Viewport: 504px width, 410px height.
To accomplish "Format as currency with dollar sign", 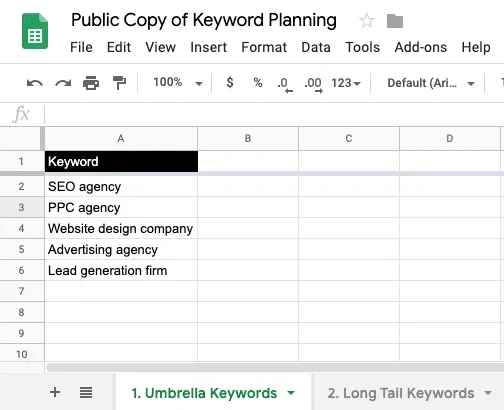I will [230, 82].
